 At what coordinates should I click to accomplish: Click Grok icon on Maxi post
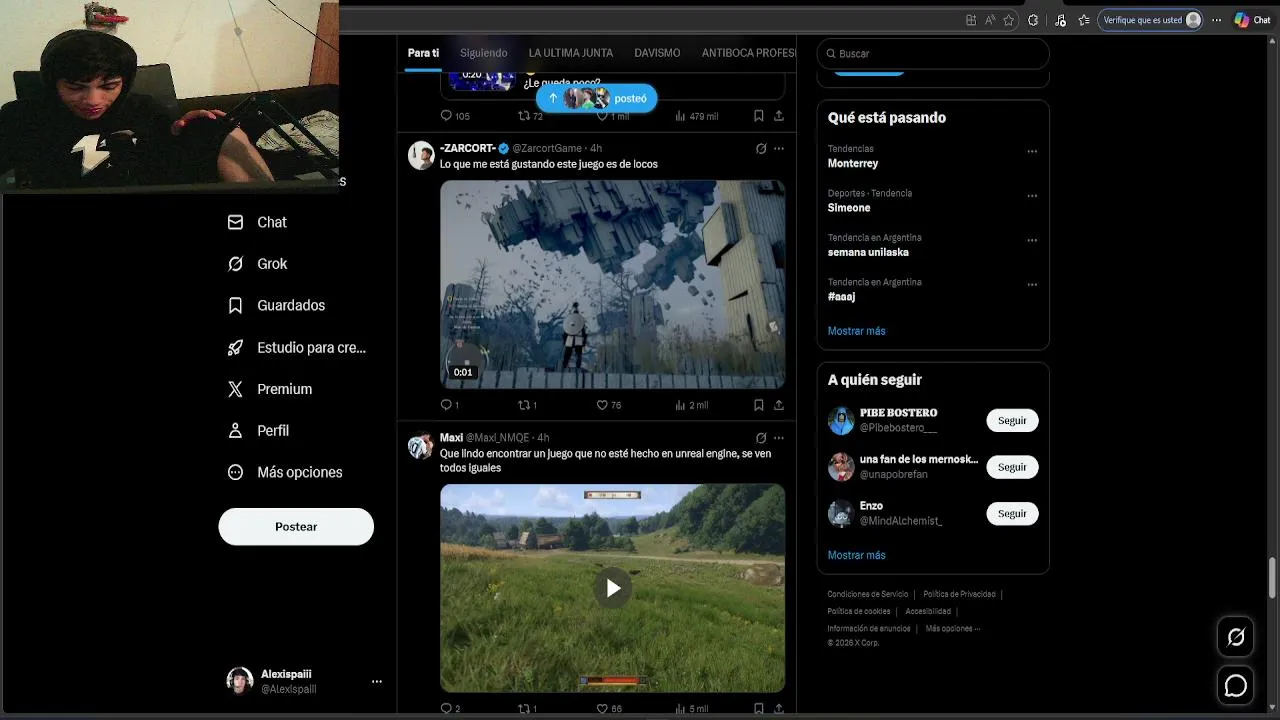(x=761, y=438)
